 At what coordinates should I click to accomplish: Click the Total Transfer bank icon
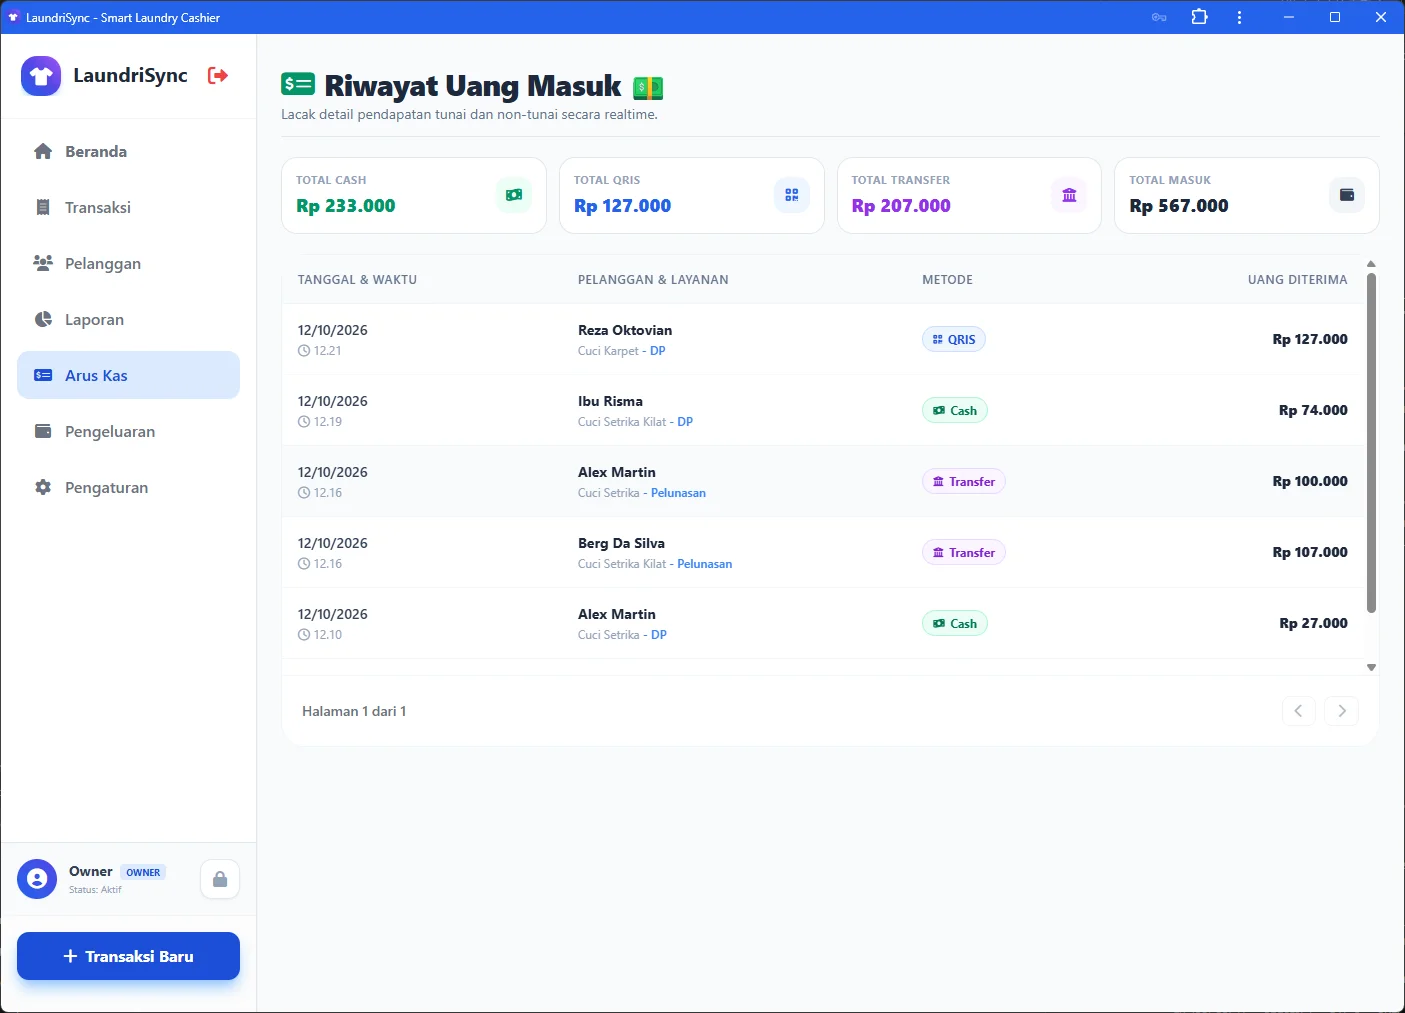click(1069, 195)
